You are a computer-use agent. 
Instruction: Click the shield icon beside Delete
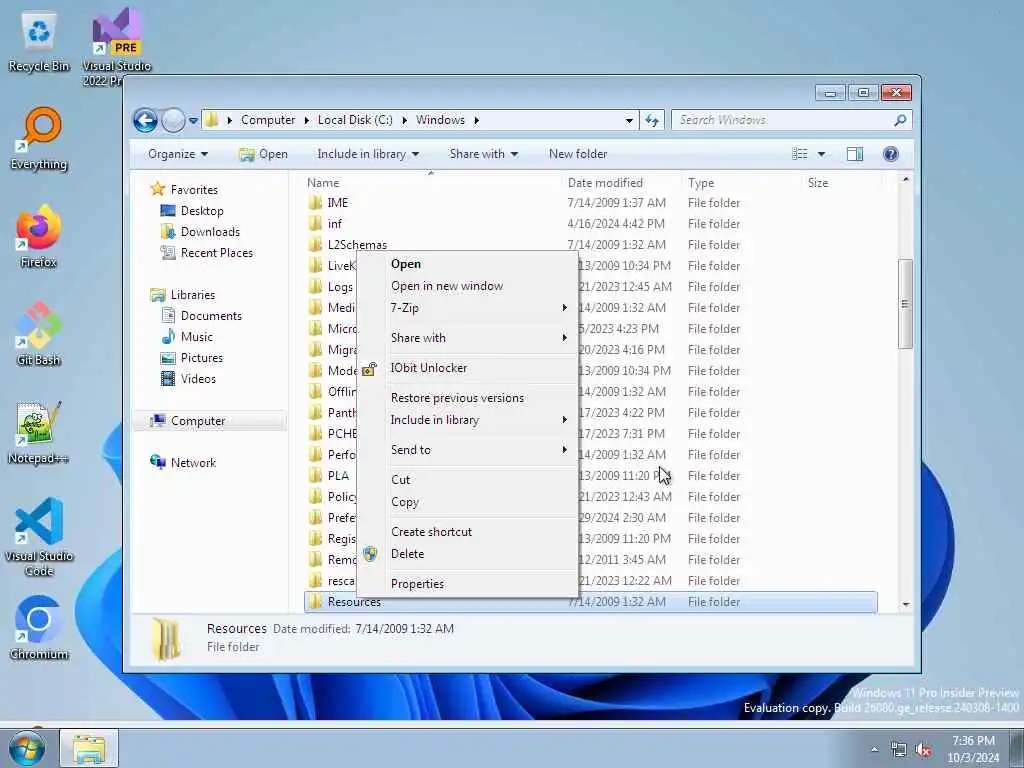pyautogui.click(x=370, y=554)
